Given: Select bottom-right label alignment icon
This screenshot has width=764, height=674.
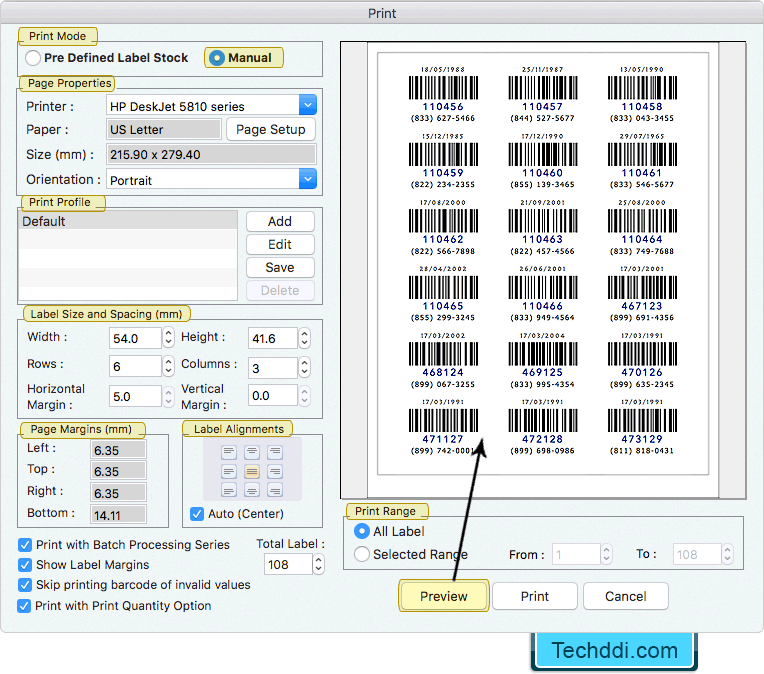Looking at the screenshot, I should 275,490.
